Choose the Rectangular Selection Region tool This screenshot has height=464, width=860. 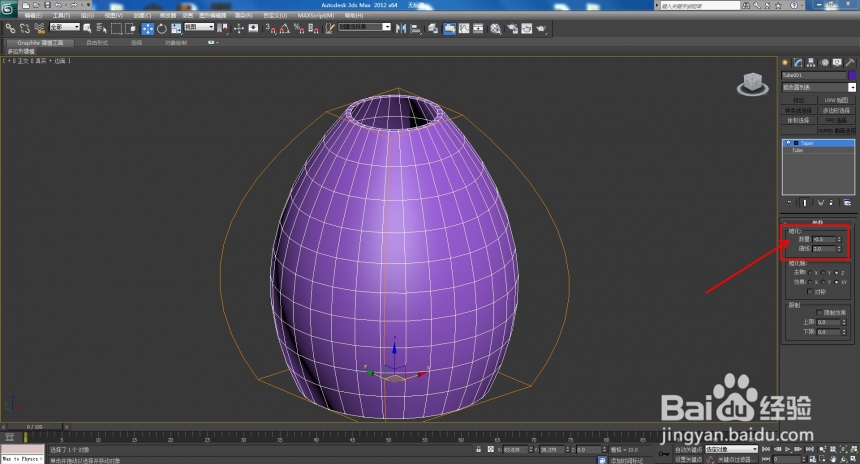point(116,28)
